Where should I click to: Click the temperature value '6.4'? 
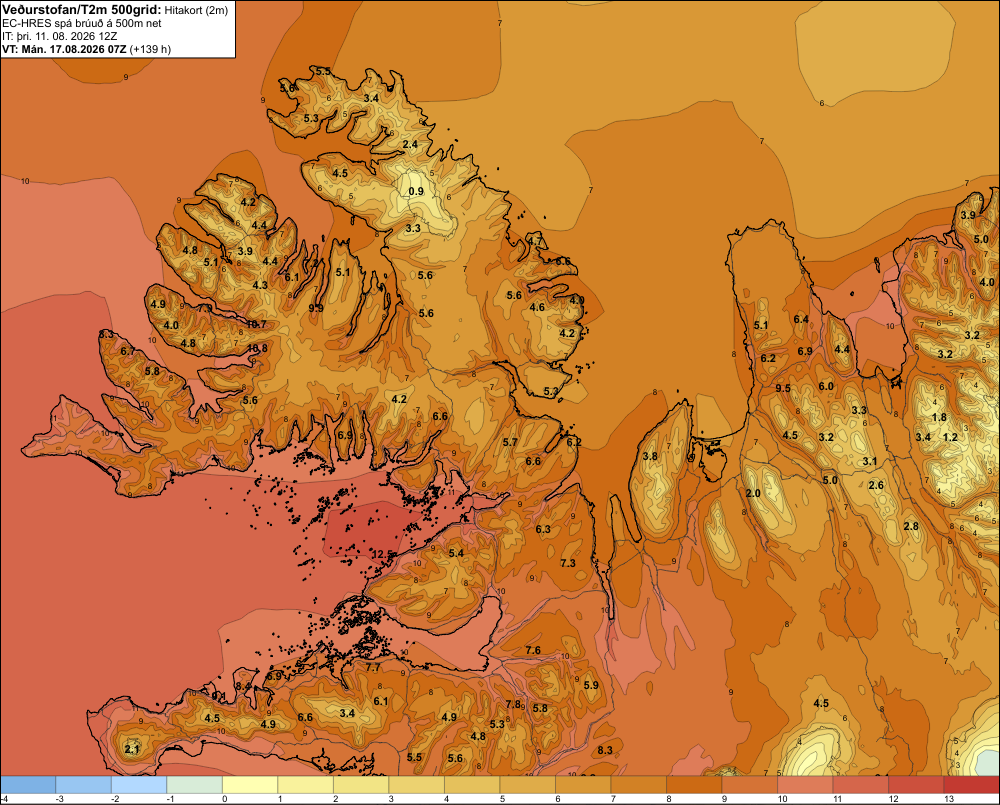click(801, 319)
